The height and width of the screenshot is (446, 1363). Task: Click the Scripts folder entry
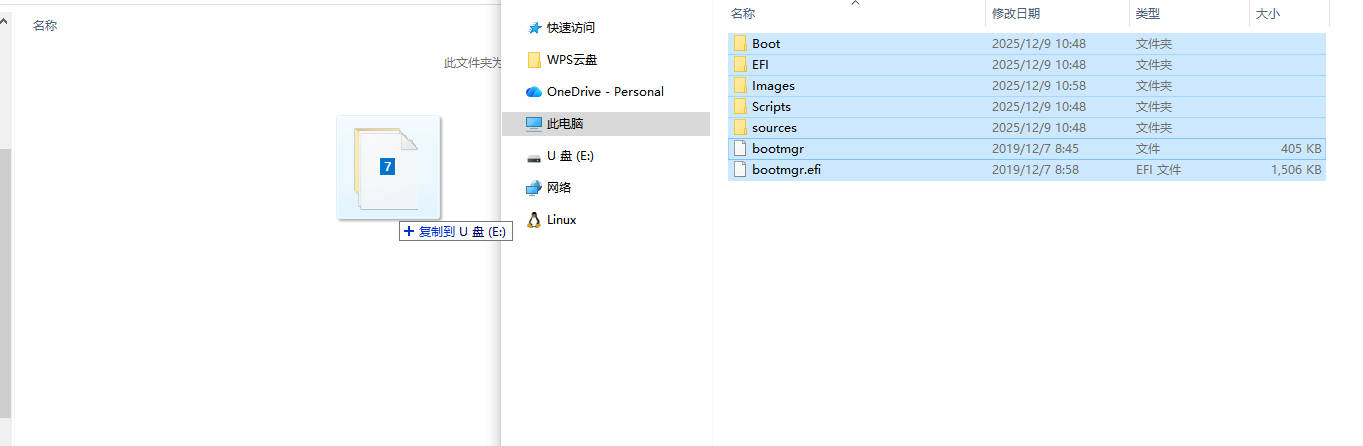coord(771,107)
